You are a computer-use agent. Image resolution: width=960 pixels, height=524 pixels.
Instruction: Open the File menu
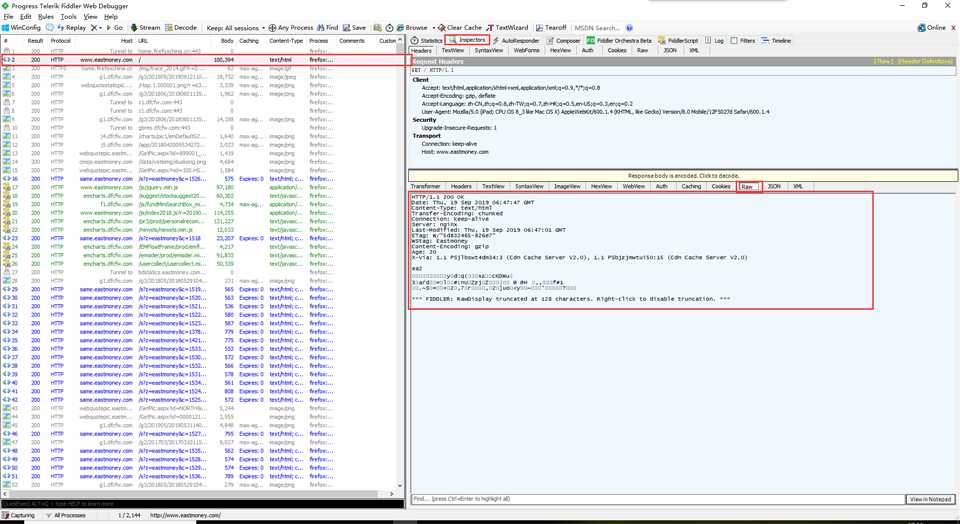pyautogui.click(x=8, y=17)
